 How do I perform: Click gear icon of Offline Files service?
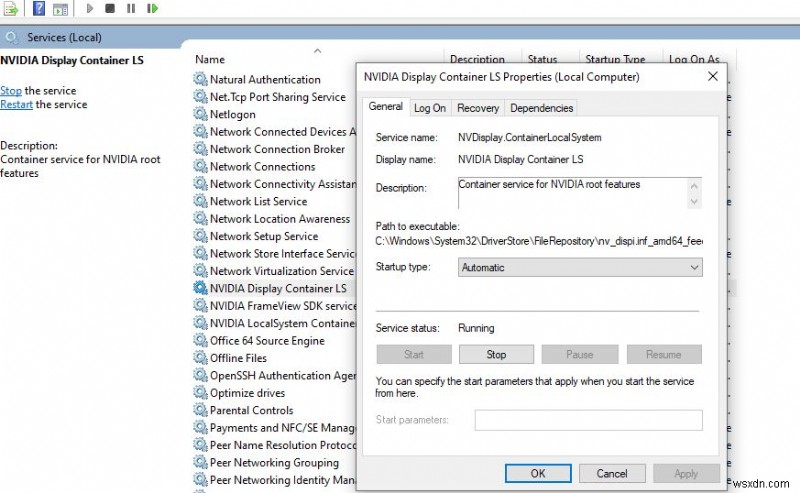click(200, 357)
